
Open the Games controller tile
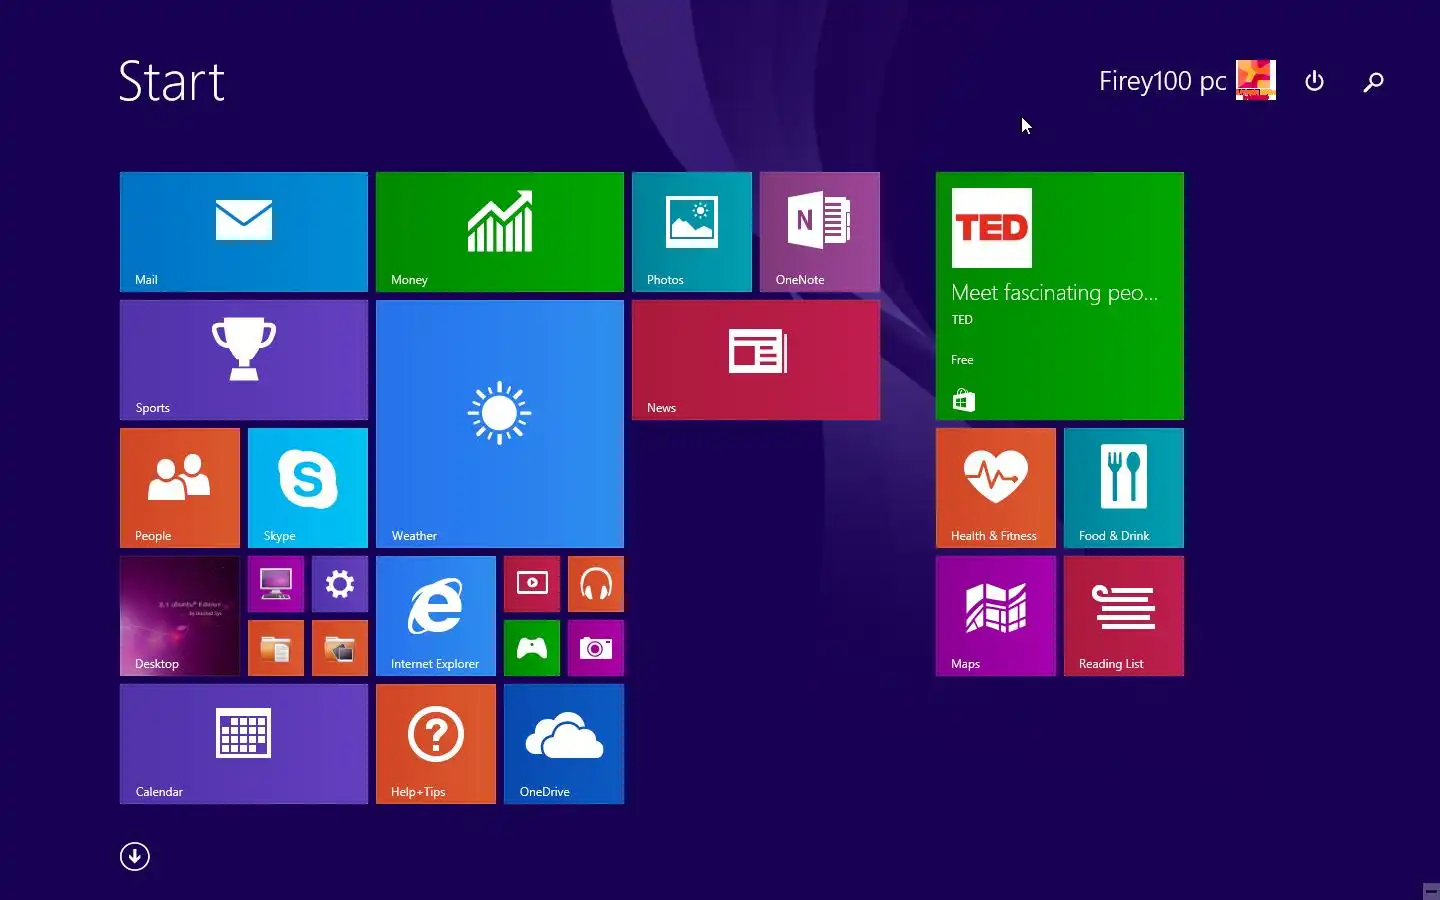532,648
